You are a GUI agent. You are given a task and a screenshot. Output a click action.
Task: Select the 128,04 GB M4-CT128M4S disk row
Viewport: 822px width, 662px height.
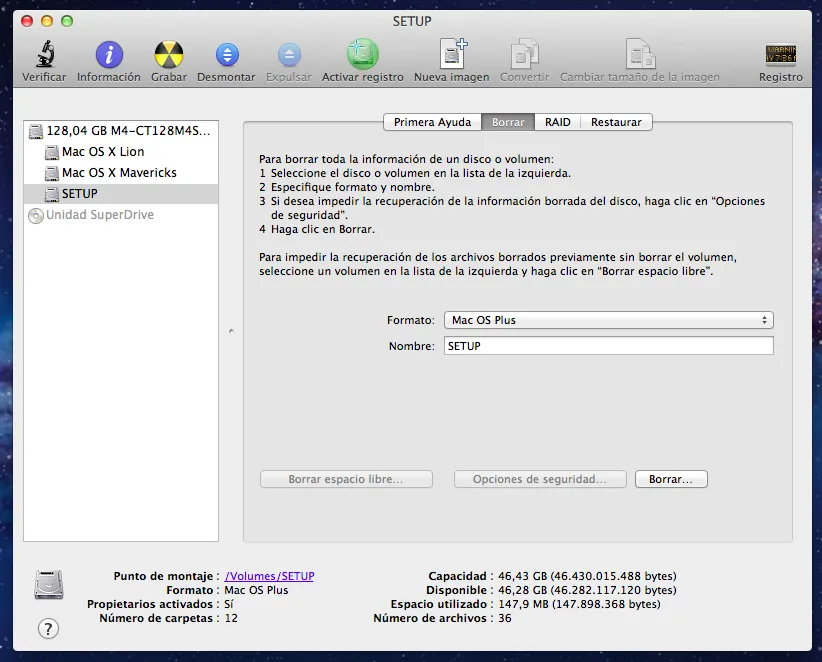pos(121,131)
